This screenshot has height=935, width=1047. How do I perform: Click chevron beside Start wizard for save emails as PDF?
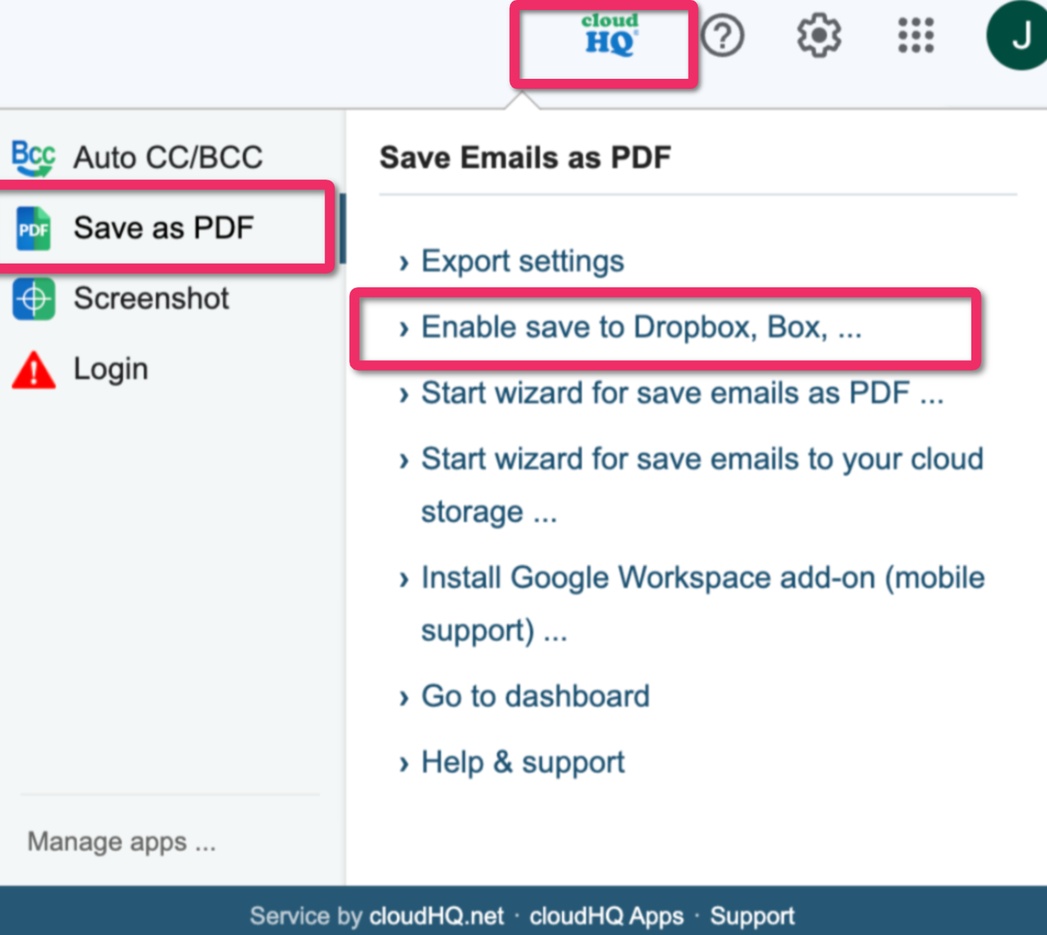click(403, 394)
